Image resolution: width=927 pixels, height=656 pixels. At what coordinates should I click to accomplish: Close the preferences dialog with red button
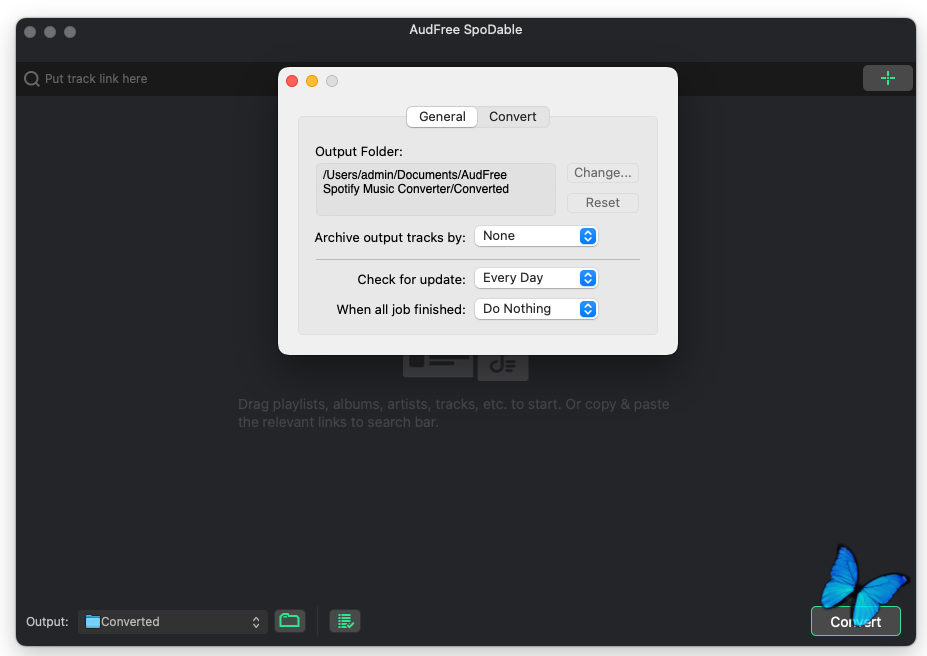(x=292, y=81)
